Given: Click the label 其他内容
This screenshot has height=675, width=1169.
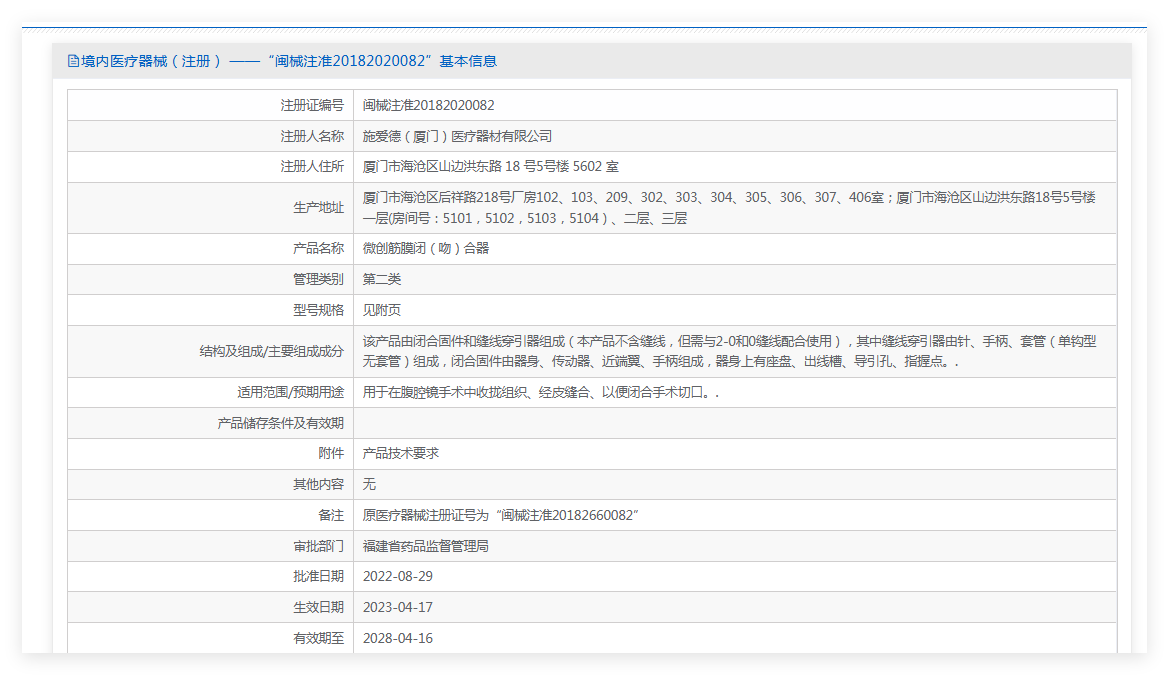Looking at the screenshot, I should tap(318, 485).
